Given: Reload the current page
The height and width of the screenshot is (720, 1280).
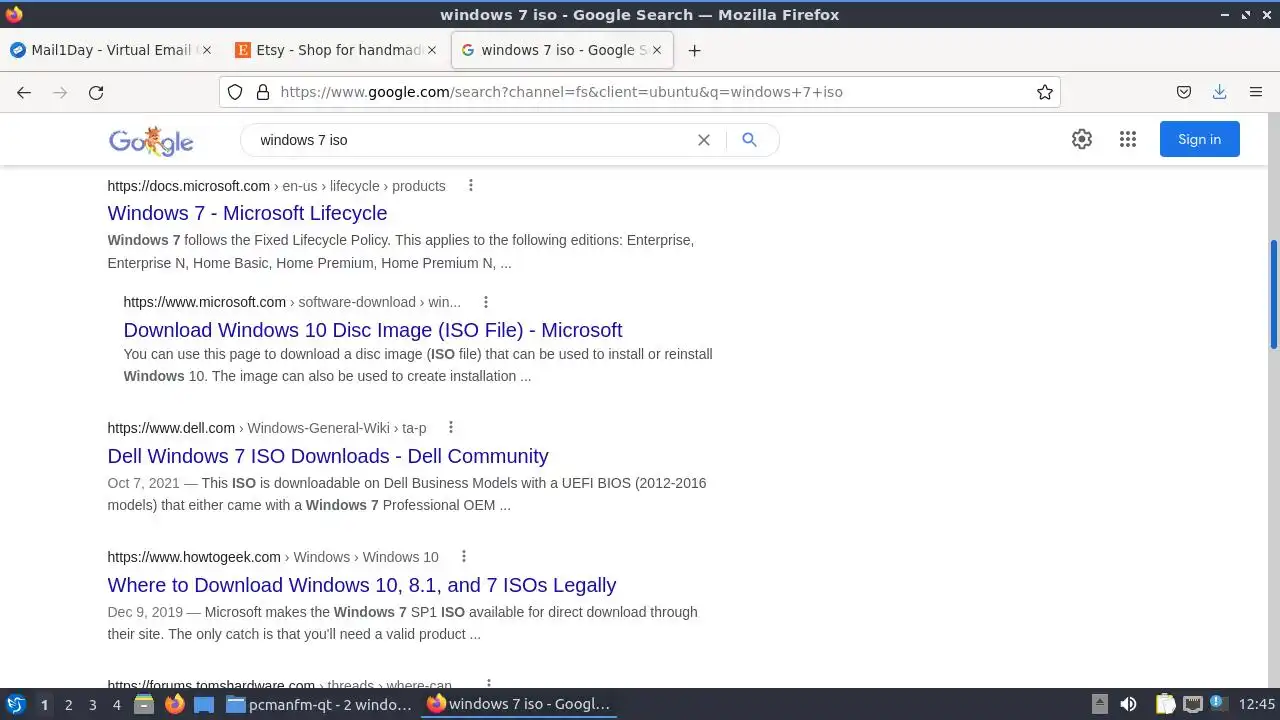Looking at the screenshot, I should click(96, 92).
